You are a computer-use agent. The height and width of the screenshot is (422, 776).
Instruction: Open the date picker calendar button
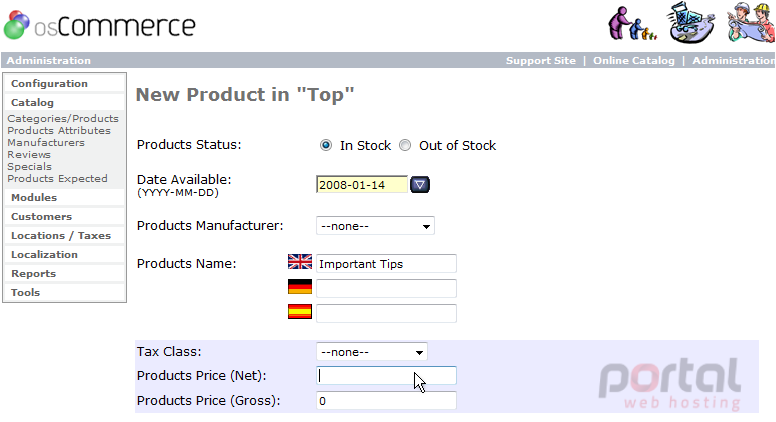(420, 185)
